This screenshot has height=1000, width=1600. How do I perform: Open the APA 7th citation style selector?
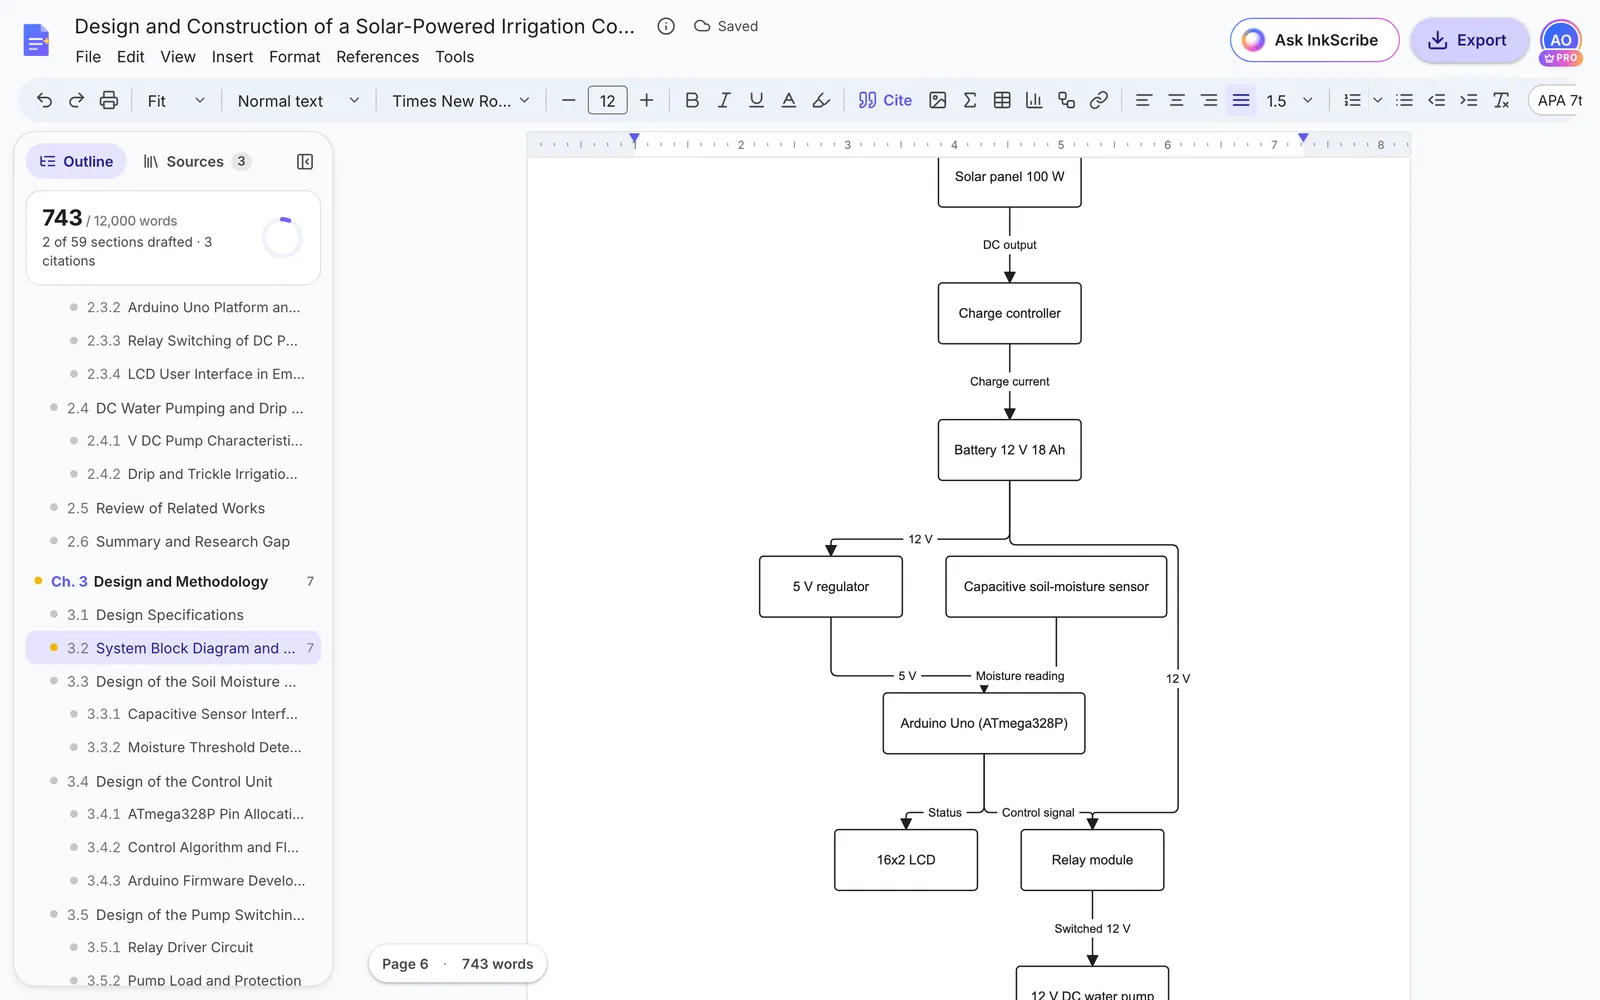click(1556, 100)
